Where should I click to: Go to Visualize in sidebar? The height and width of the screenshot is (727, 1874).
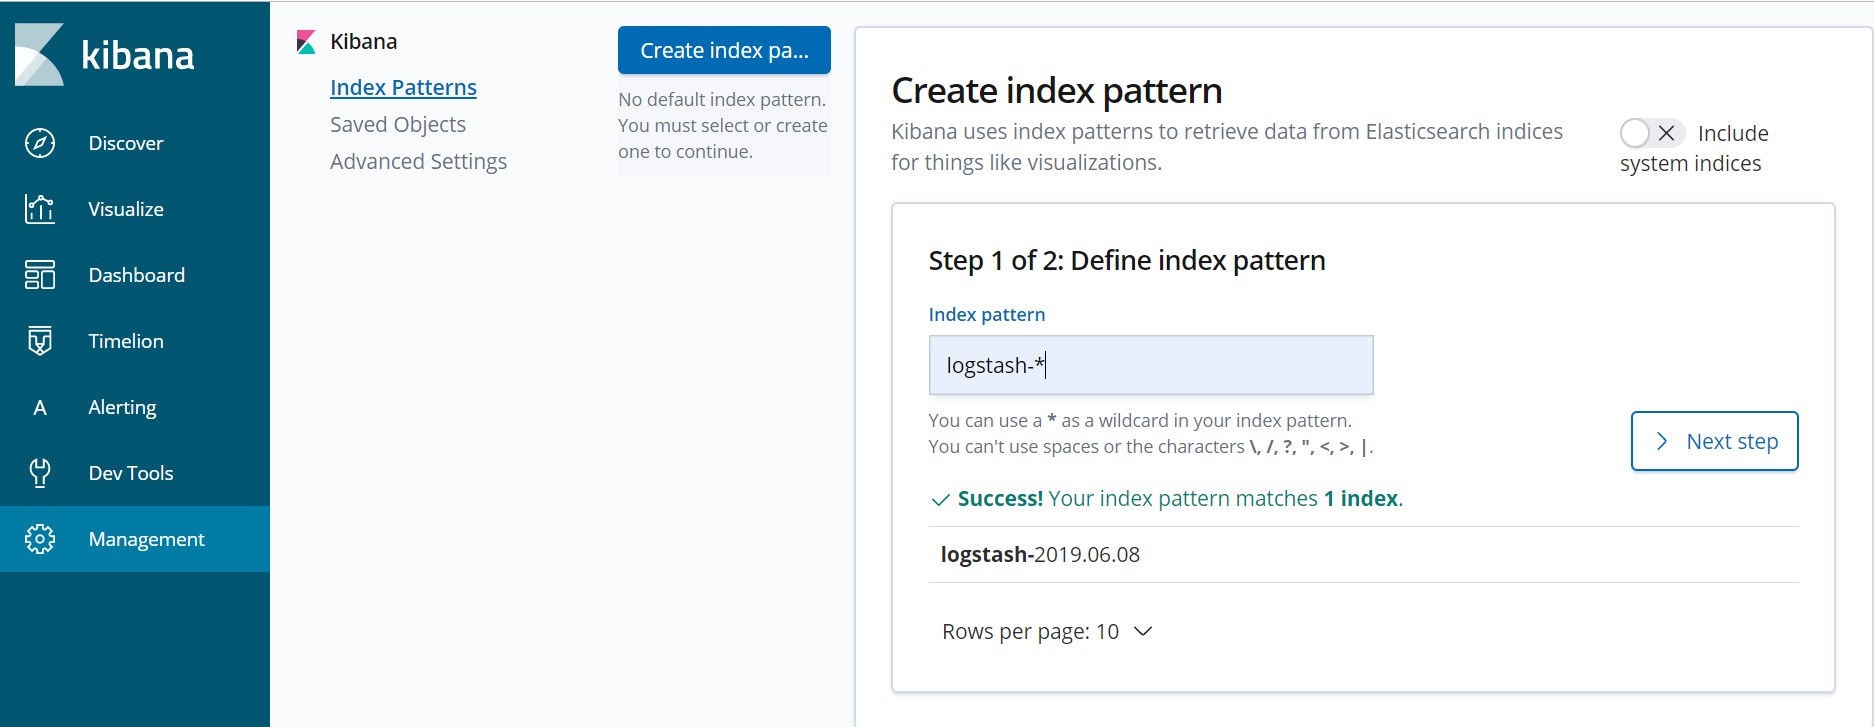pos(135,209)
